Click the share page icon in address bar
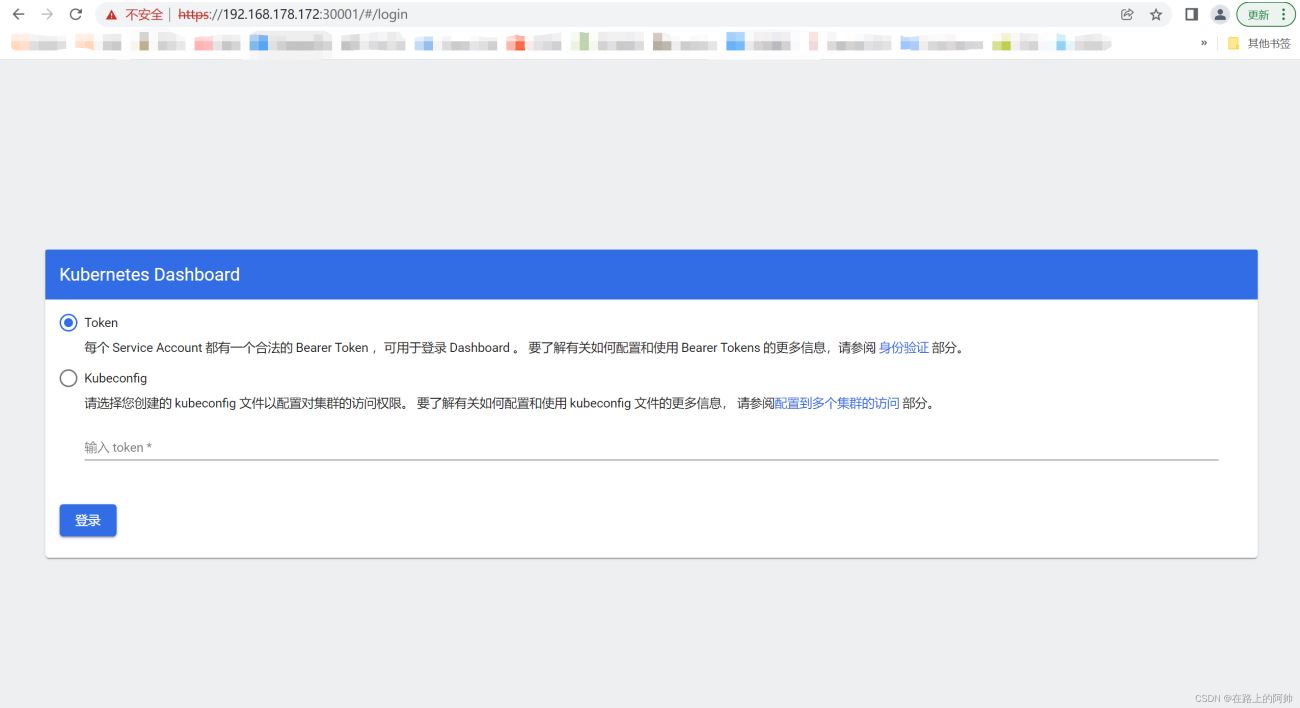This screenshot has height=708, width=1300. pos(1127,15)
